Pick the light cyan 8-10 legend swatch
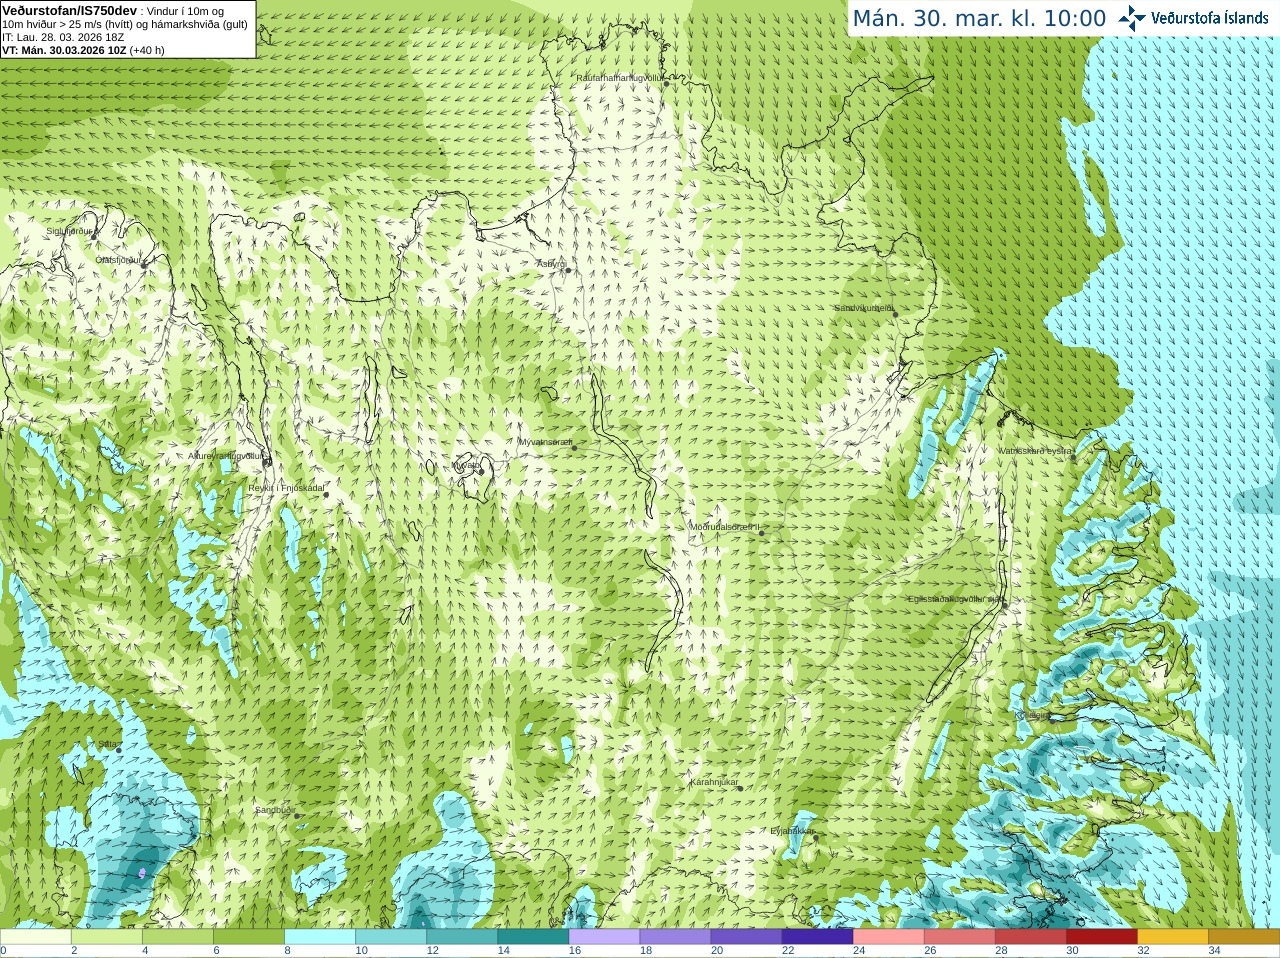1280x958 pixels. (320, 937)
